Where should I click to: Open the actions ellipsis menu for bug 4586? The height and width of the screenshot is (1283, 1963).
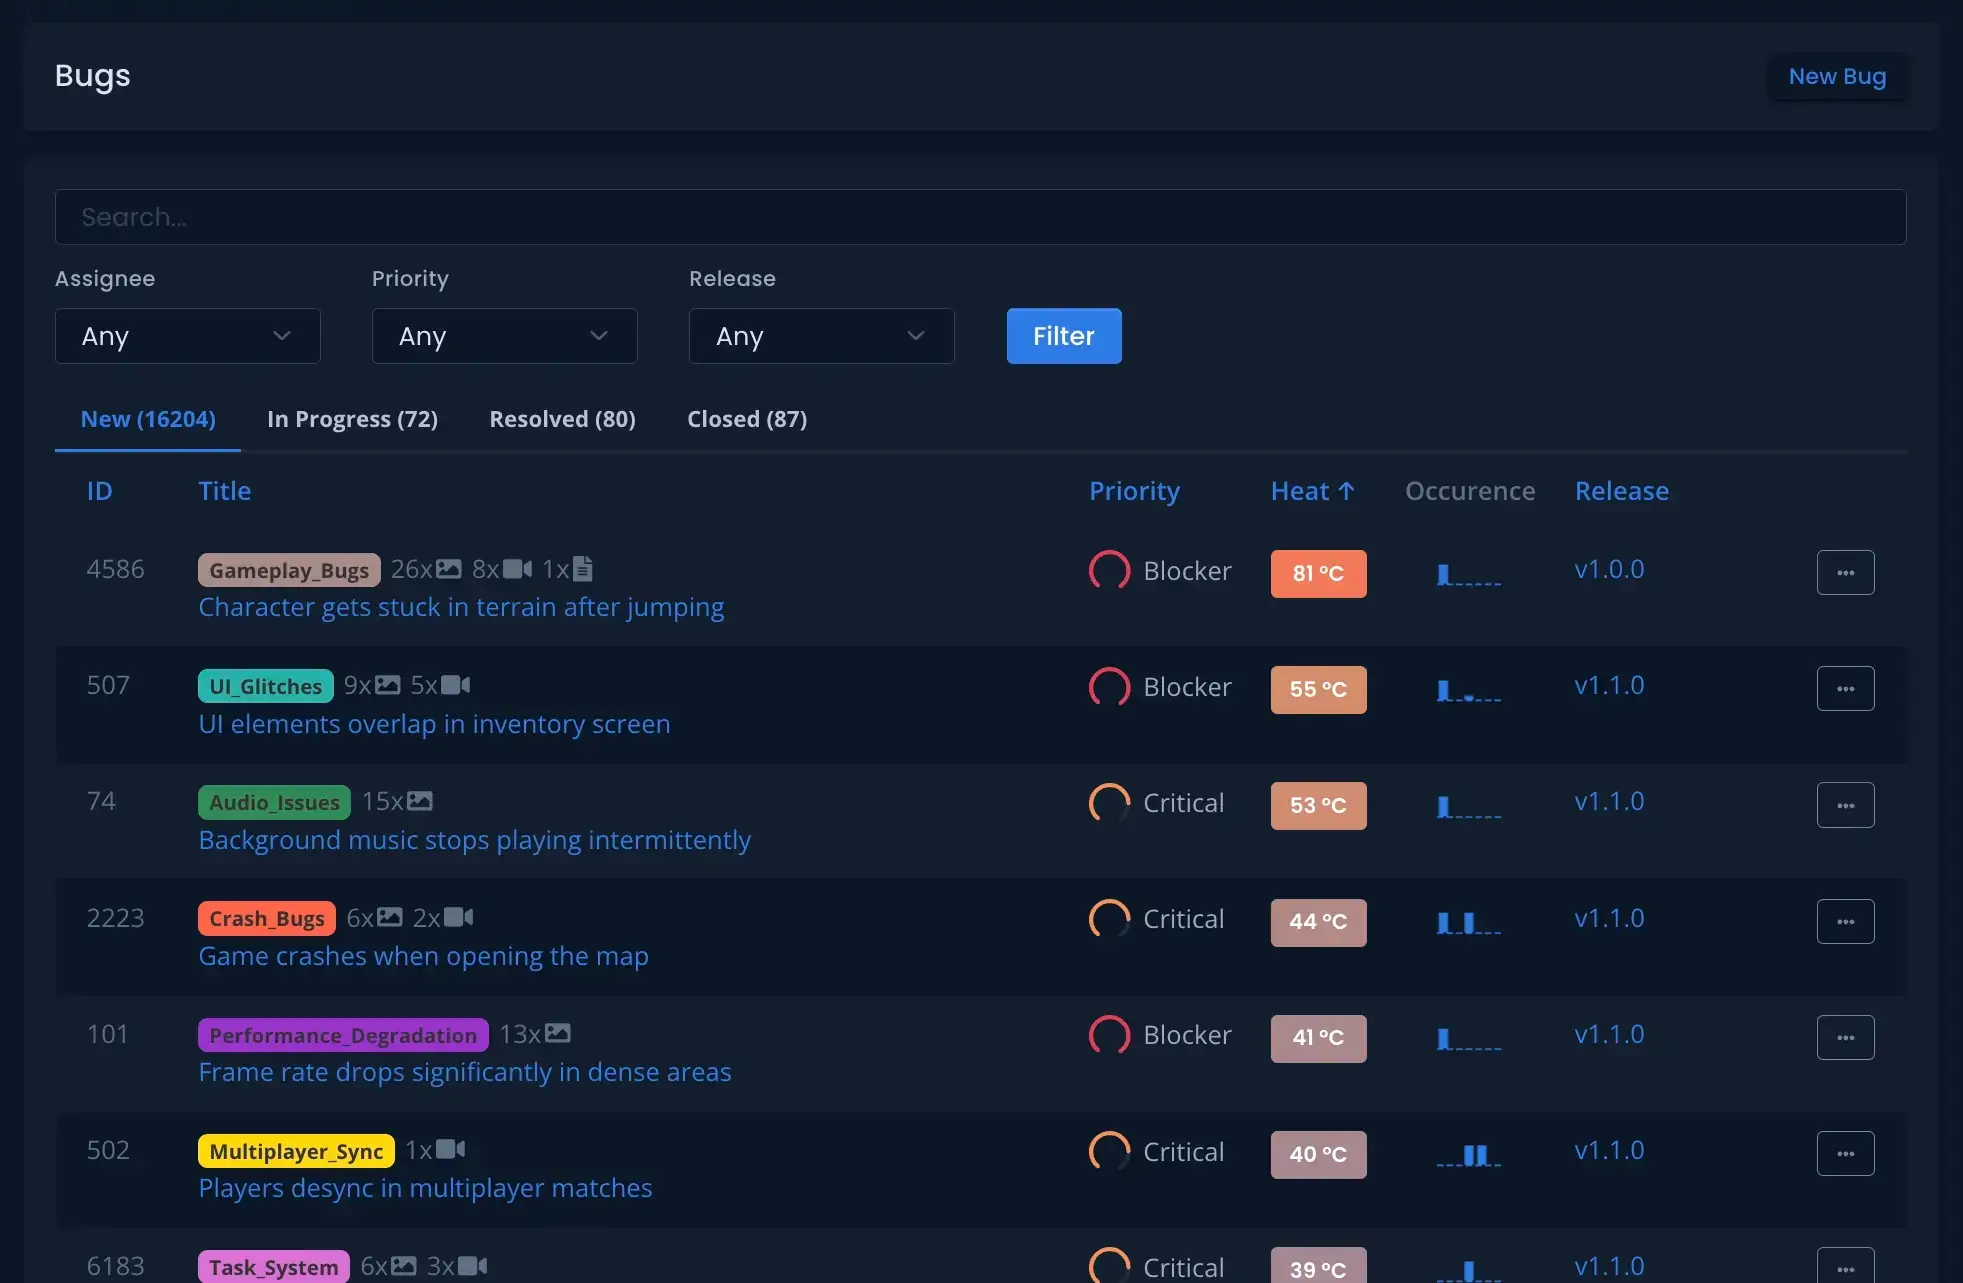point(1845,571)
